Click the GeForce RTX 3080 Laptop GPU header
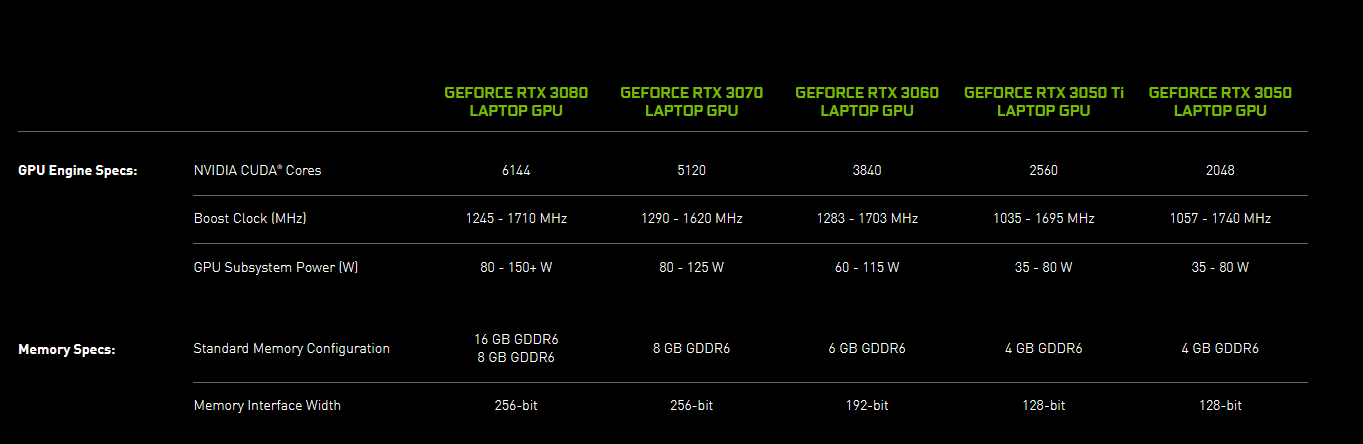This screenshot has width=1363, height=444. [x=516, y=101]
